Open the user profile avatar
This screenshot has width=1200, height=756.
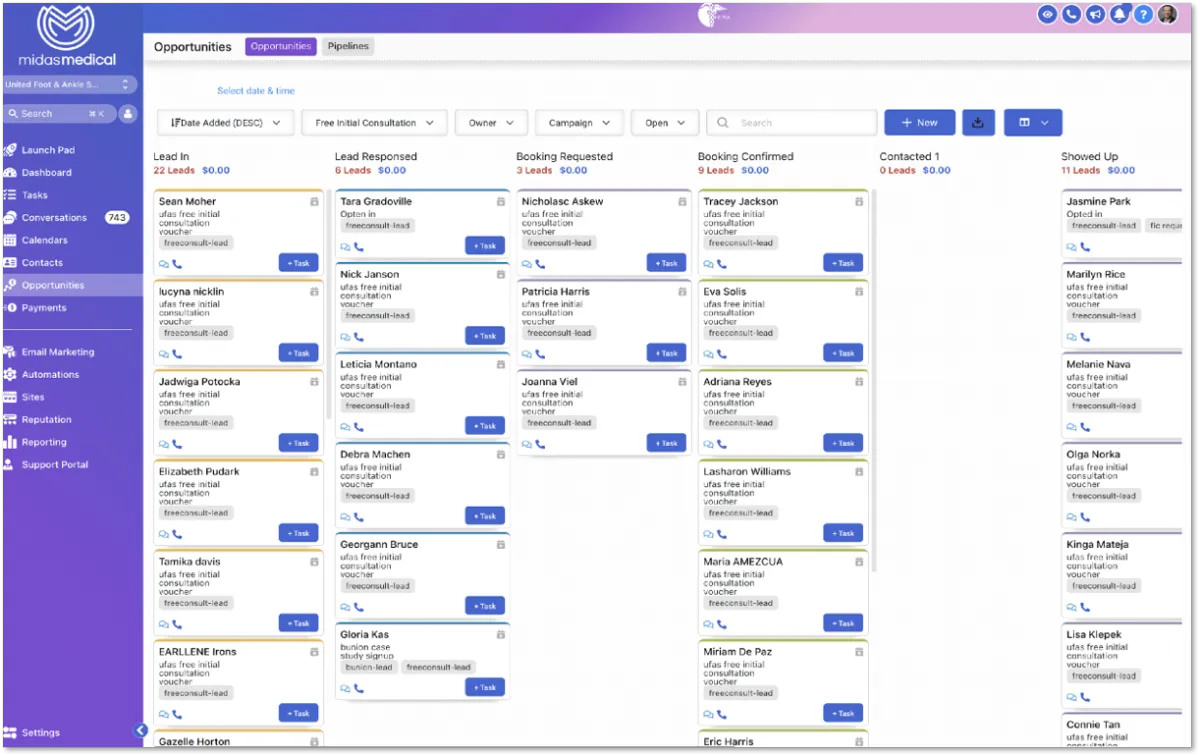(x=1167, y=15)
